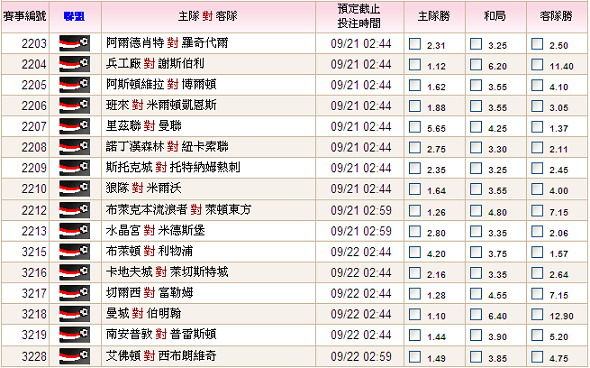Click the league icon for match 3215
This screenshot has height=368, width=590.
pos(74,251)
